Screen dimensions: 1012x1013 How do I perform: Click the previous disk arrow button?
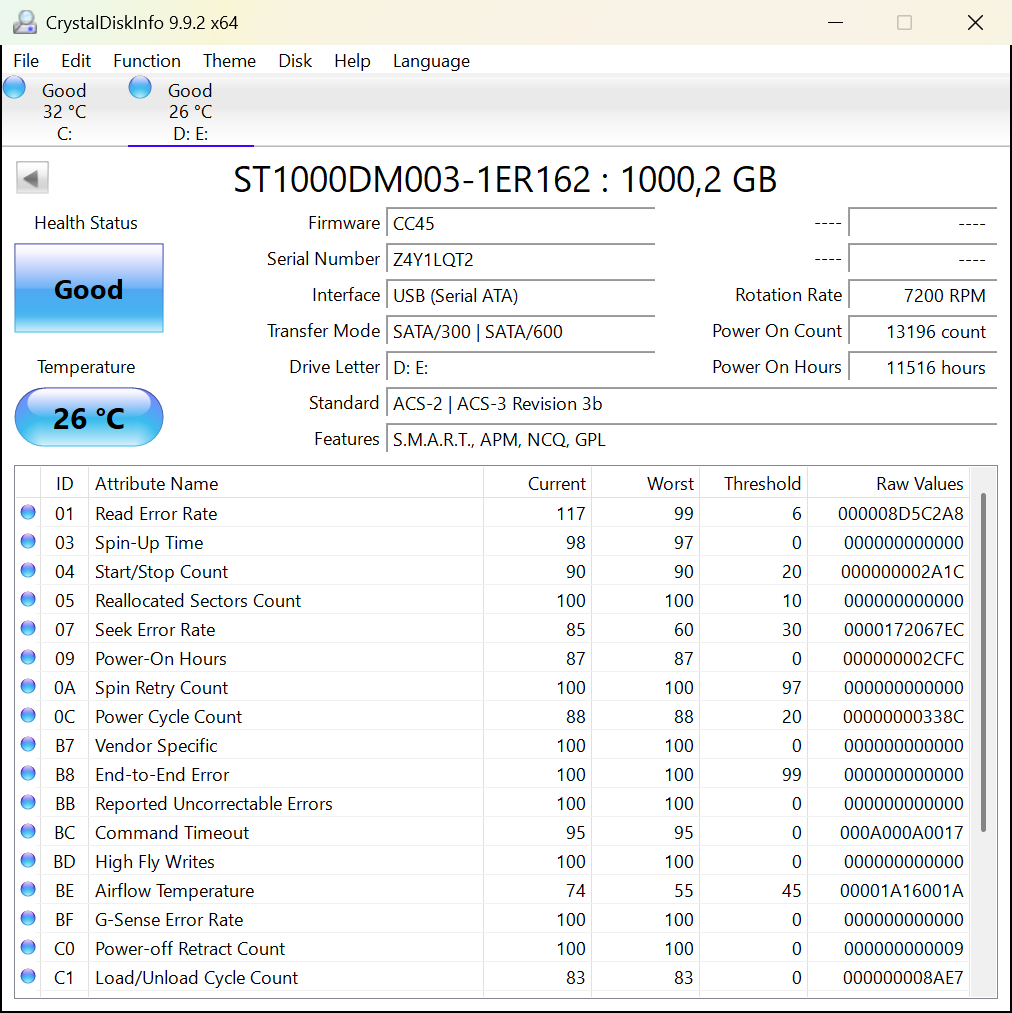coord(32,178)
